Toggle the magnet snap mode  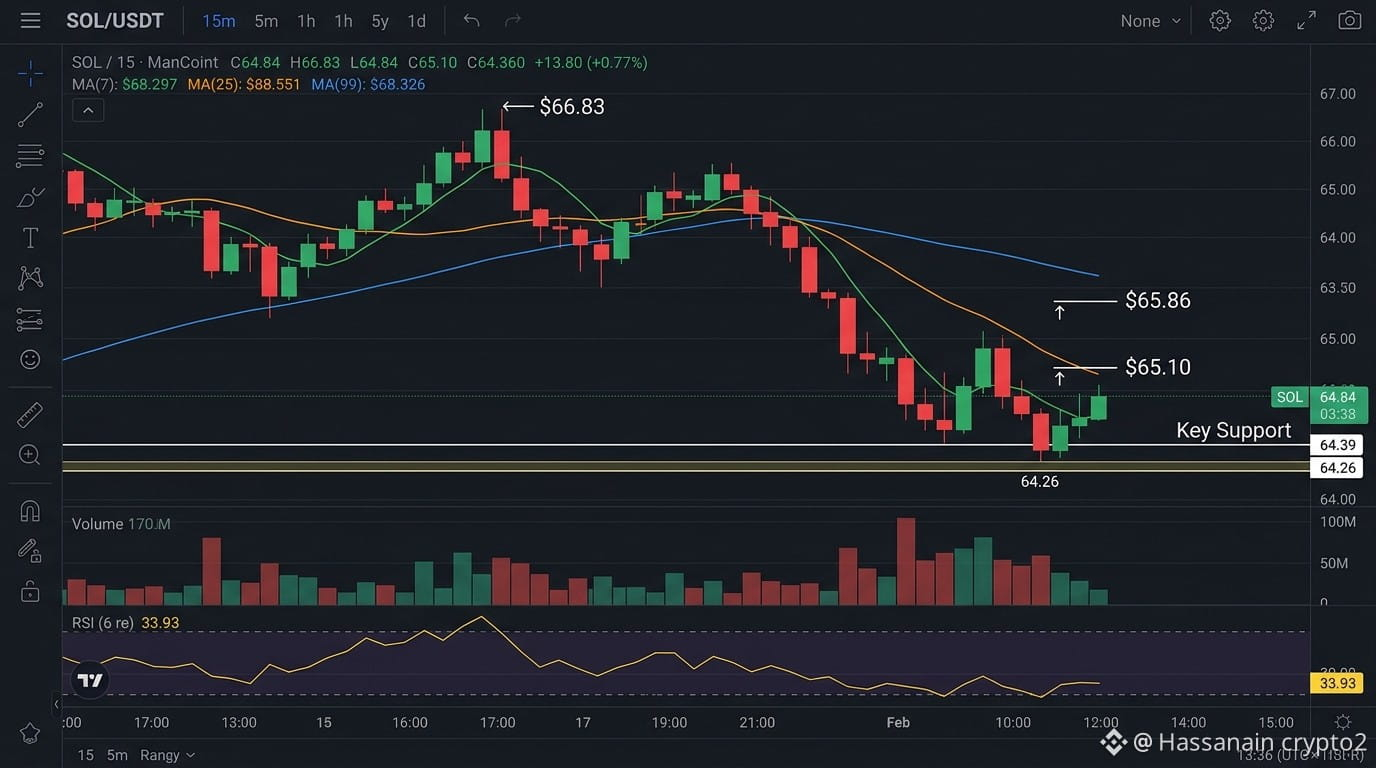click(x=30, y=511)
